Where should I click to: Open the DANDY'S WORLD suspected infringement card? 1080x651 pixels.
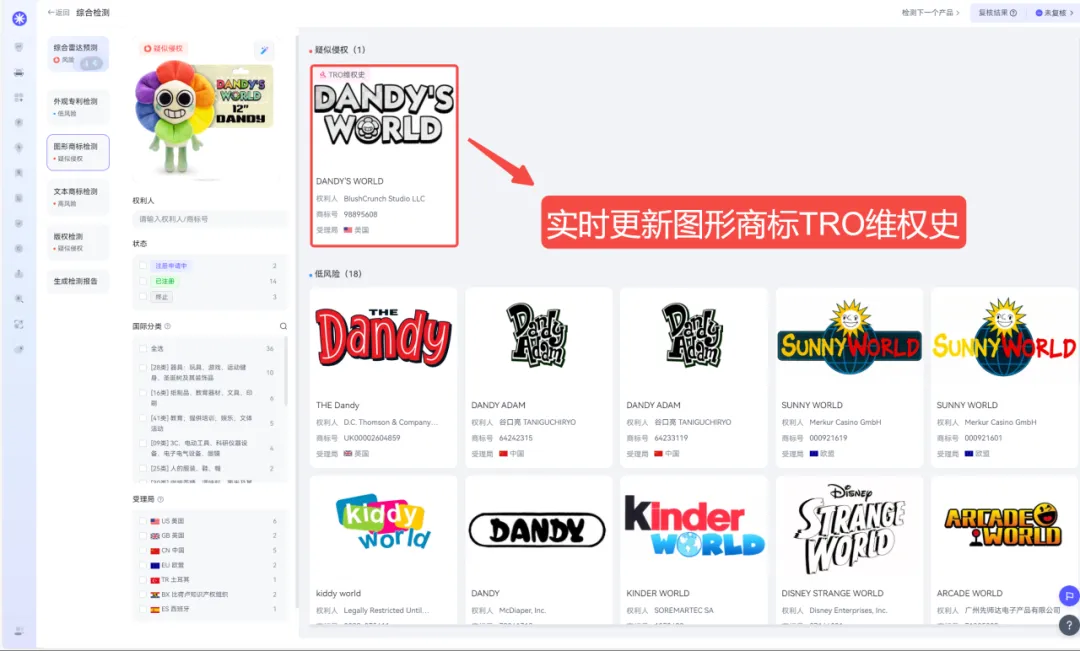pyautogui.click(x=384, y=156)
